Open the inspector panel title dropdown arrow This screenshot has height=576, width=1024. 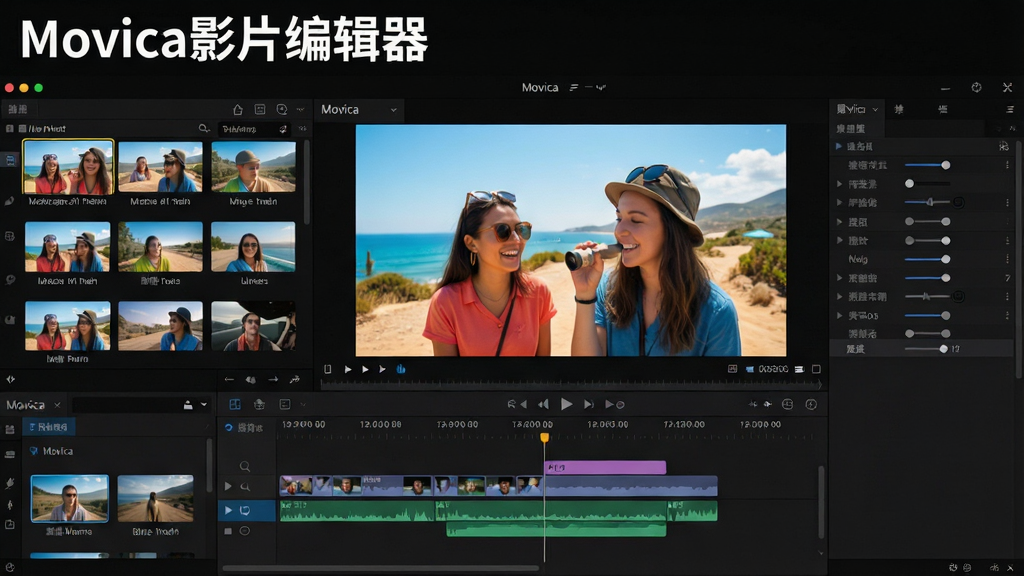click(x=875, y=109)
